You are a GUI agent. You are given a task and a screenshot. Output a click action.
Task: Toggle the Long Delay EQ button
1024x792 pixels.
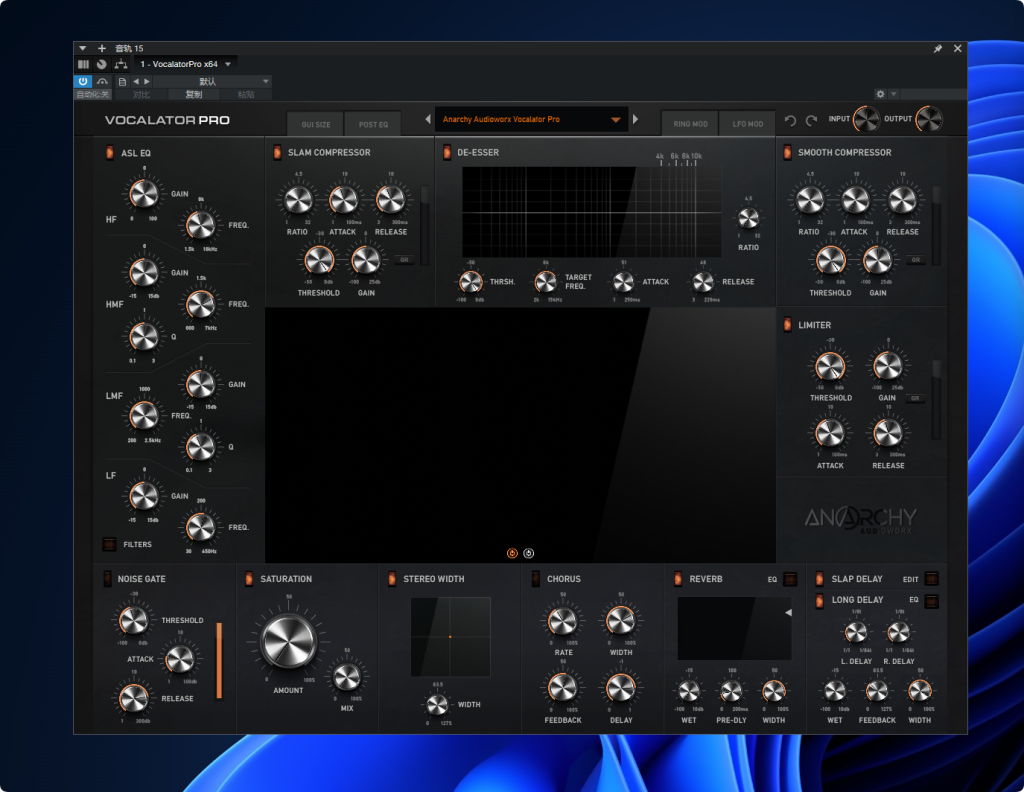pos(932,600)
